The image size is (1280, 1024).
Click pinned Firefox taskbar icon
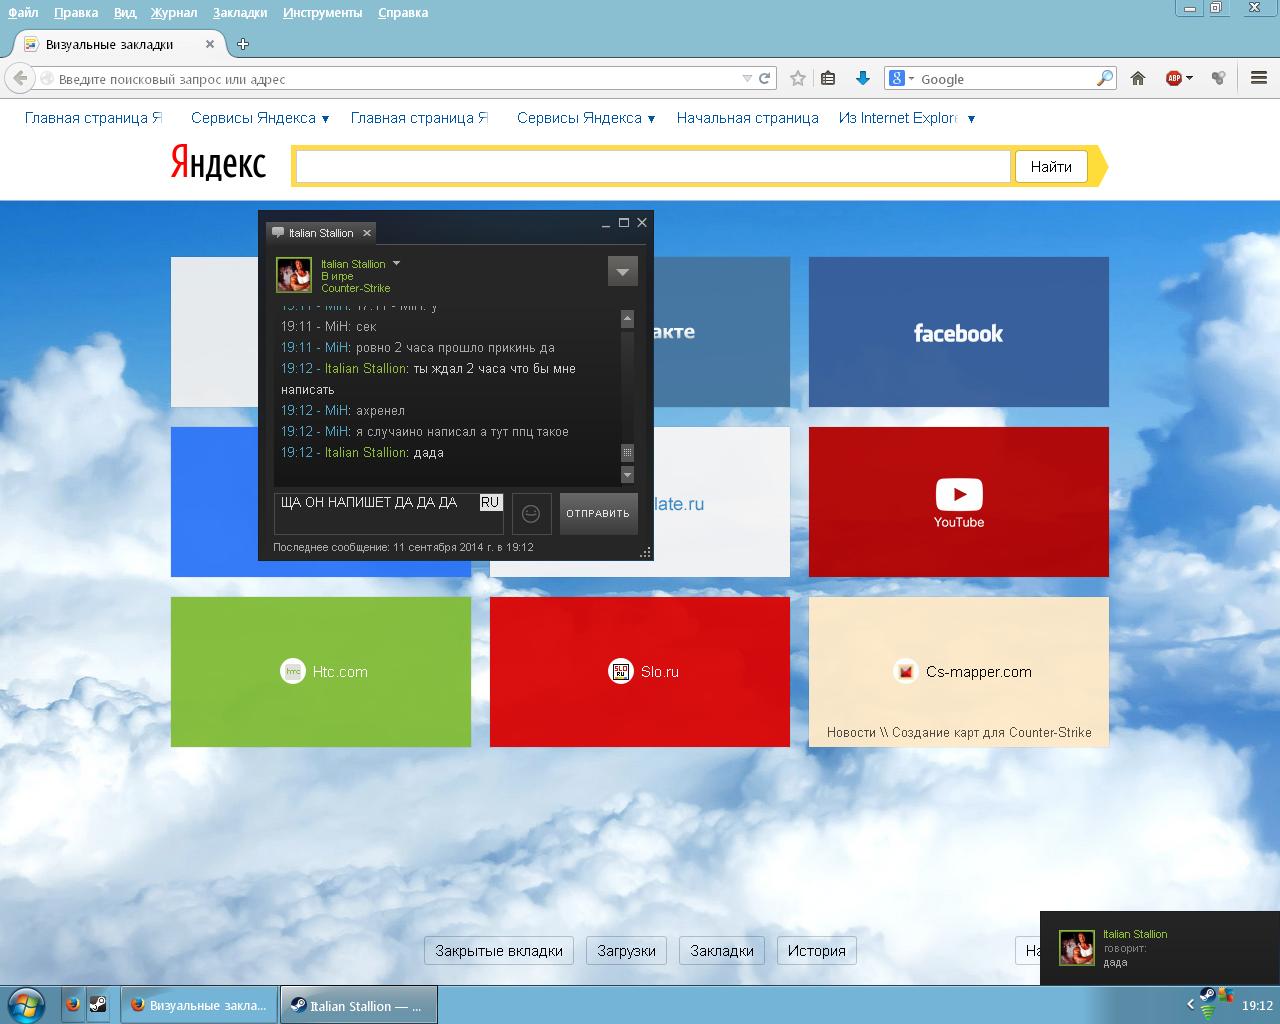pyautogui.click(x=73, y=1005)
